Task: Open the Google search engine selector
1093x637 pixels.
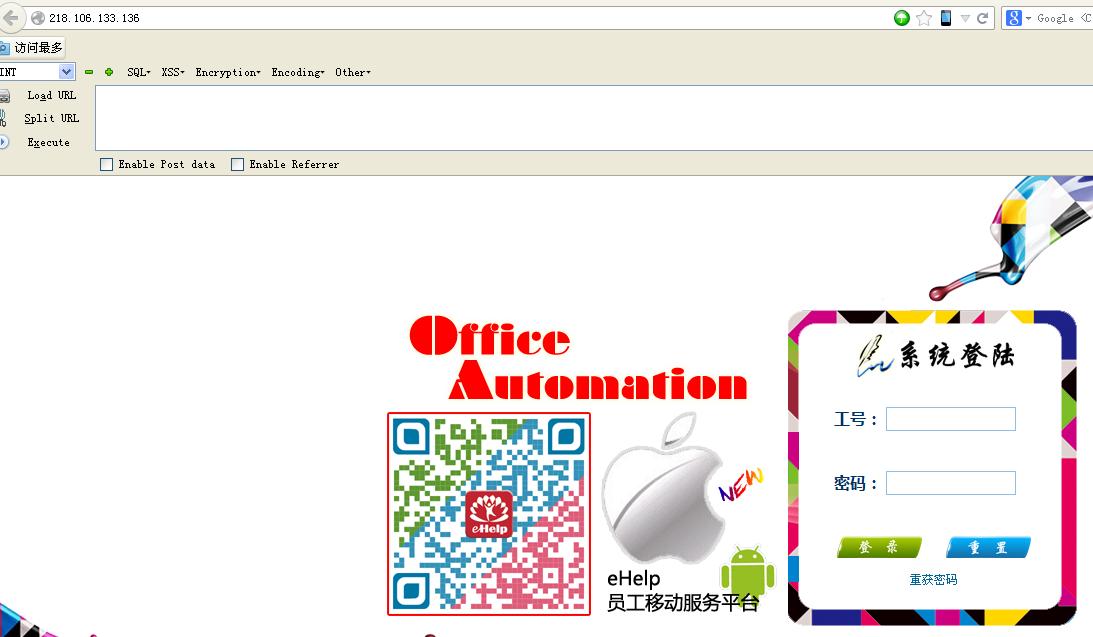Action: tap(1018, 18)
